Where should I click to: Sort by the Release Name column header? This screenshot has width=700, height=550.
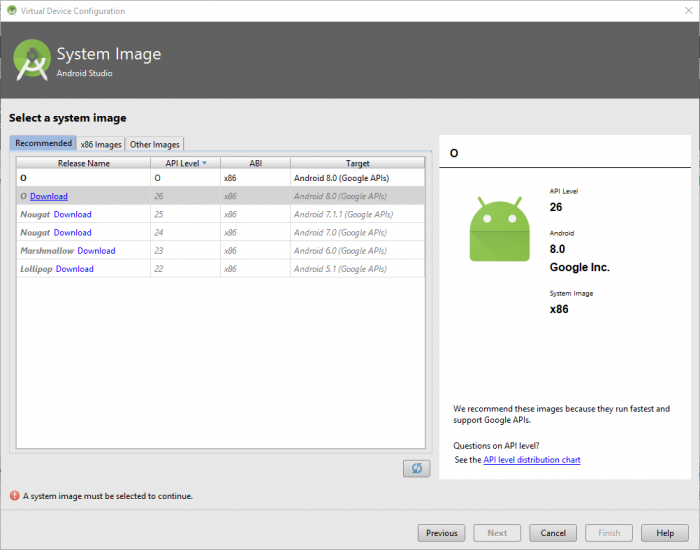pyautogui.click(x=83, y=163)
